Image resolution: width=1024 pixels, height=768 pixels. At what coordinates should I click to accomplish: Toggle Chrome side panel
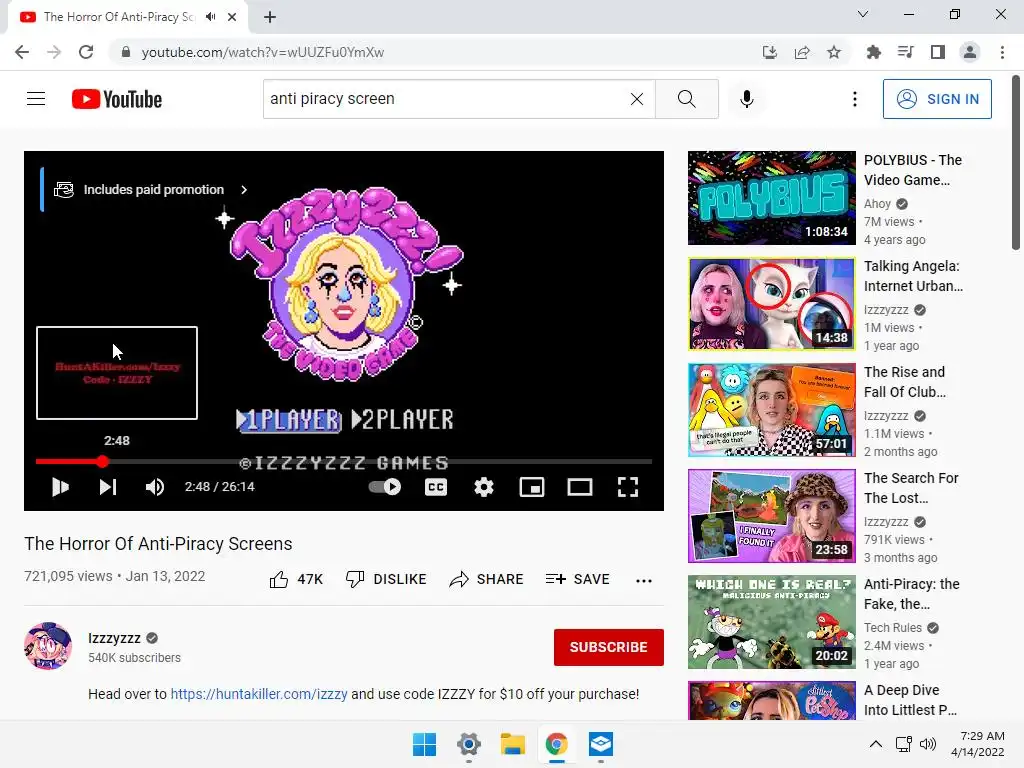click(938, 52)
